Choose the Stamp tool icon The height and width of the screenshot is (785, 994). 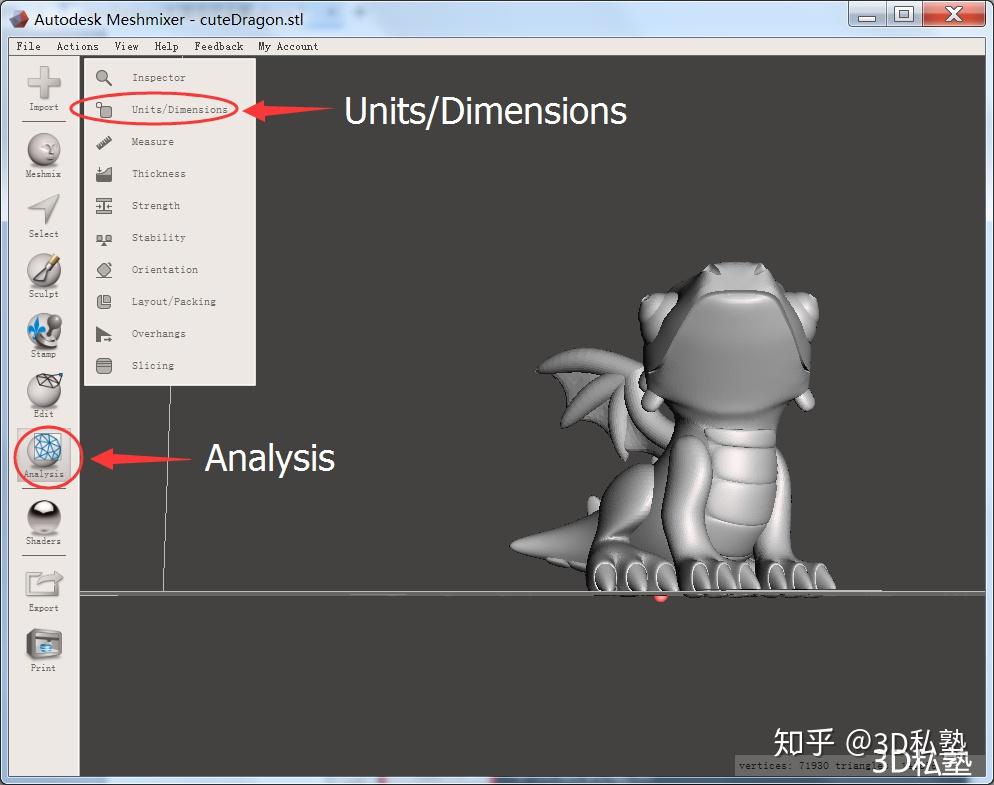pos(44,330)
